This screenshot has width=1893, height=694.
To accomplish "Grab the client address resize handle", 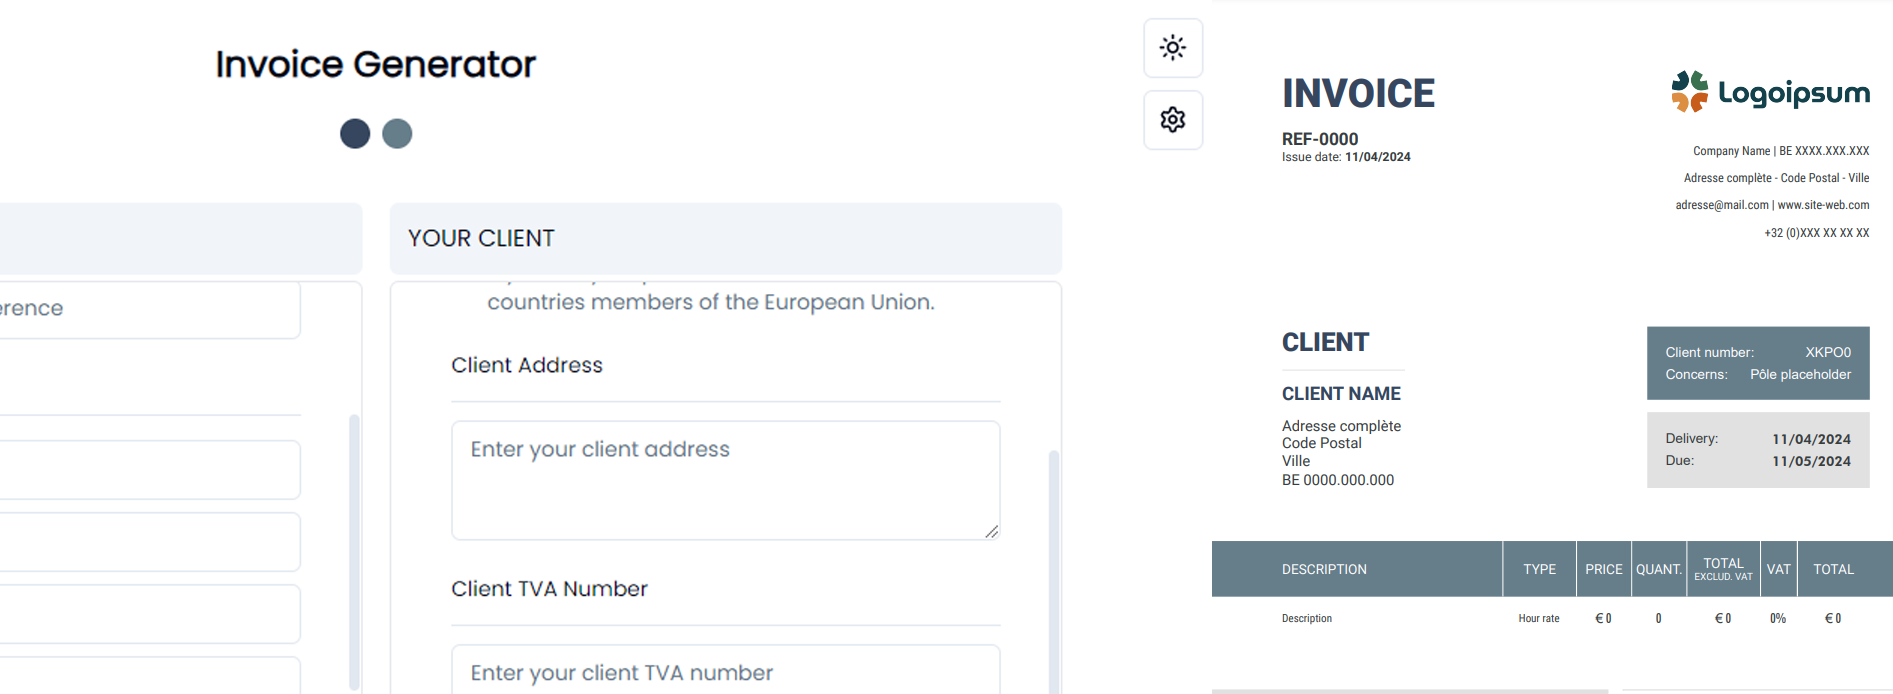I will pos(991,531).
